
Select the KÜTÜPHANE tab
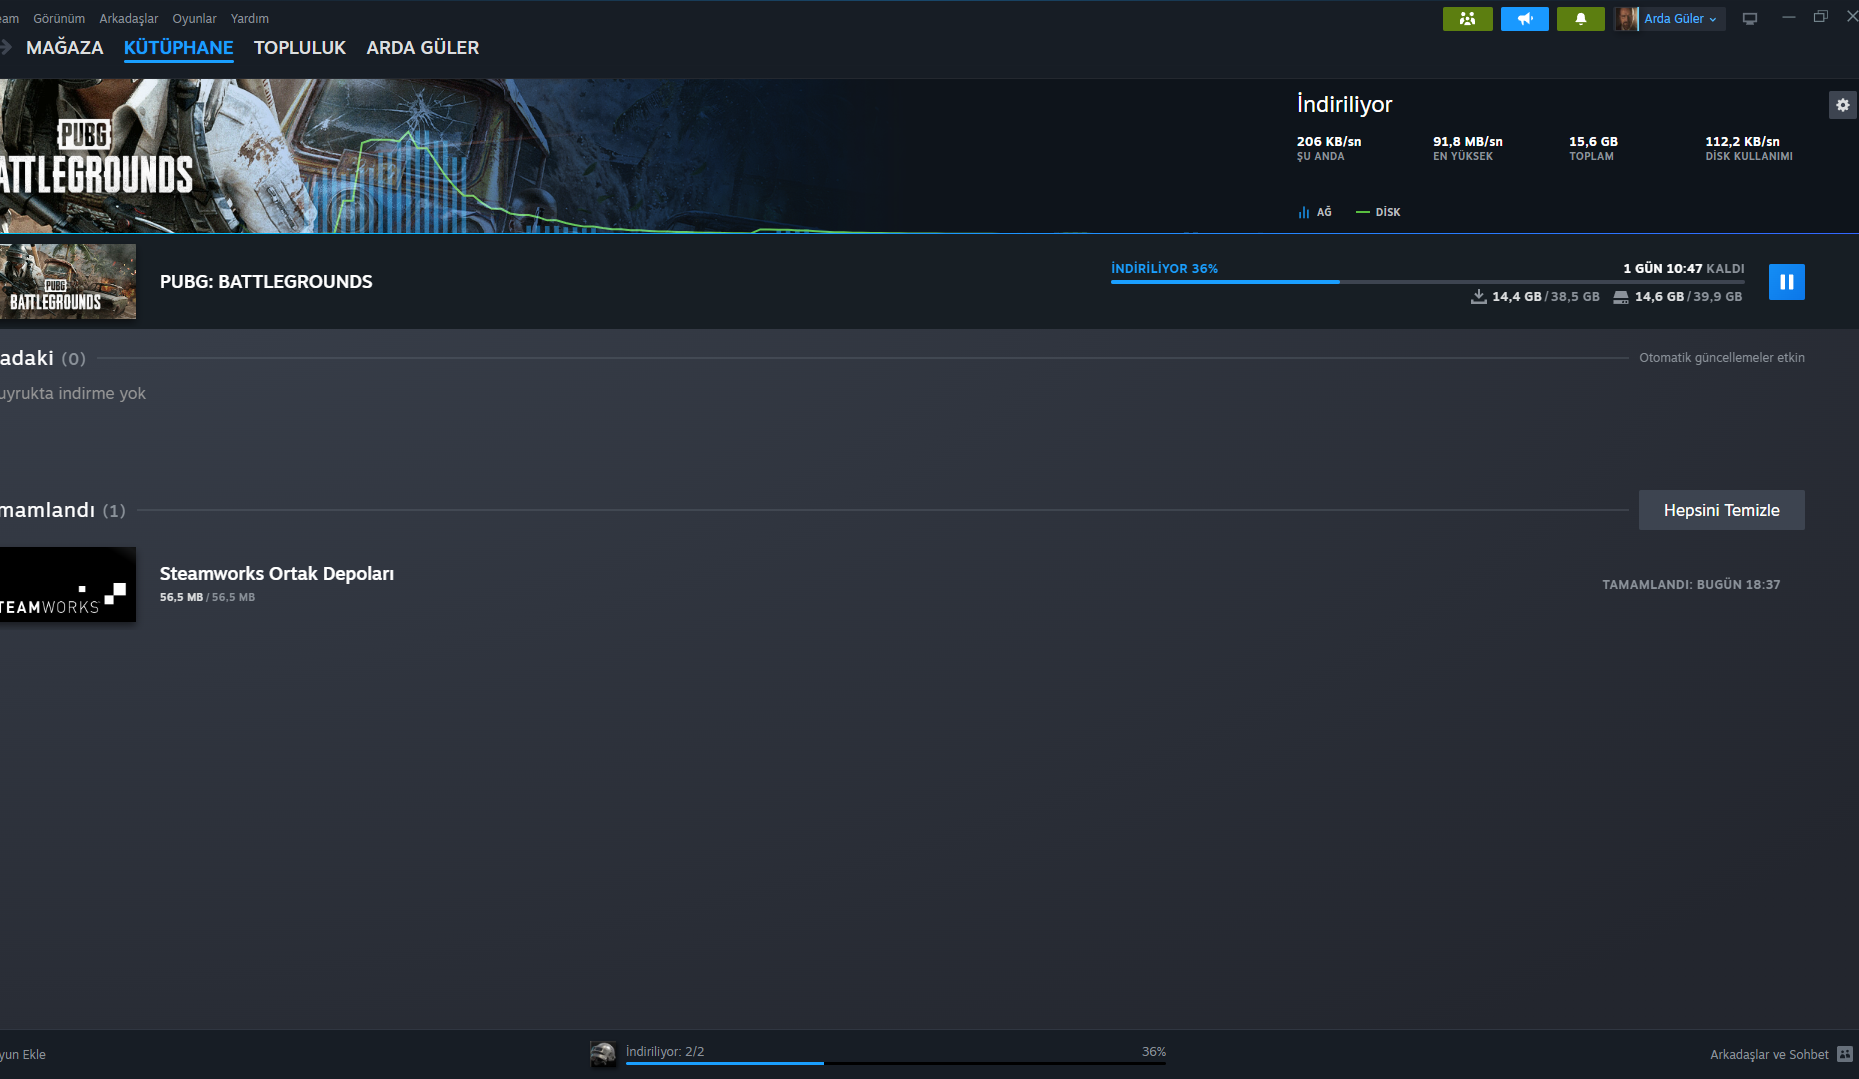pos(179,48)
